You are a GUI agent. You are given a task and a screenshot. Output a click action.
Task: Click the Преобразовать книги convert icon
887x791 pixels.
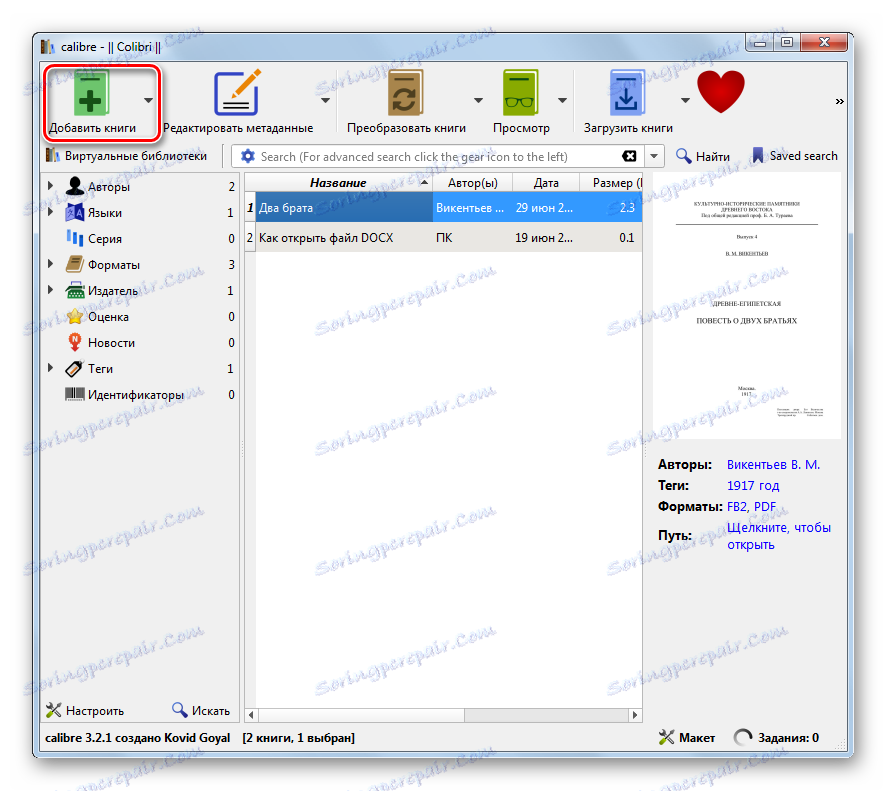click(406, 93)
